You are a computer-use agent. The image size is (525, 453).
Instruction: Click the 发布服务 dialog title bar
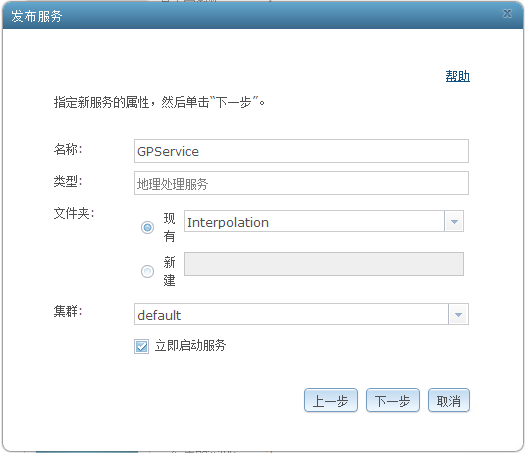pyautogui.click(x=262, y=15)
